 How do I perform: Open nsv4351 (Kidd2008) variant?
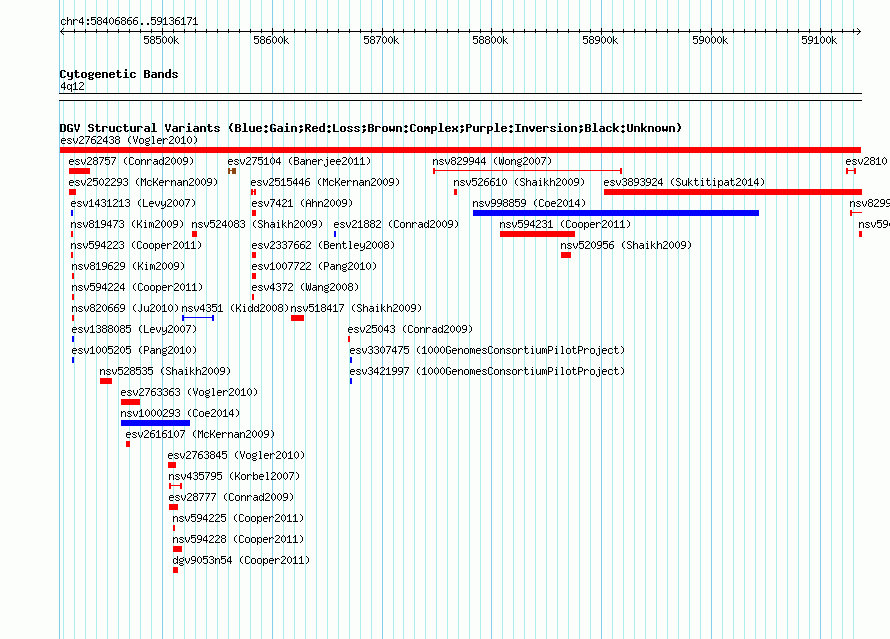point(235,308)
